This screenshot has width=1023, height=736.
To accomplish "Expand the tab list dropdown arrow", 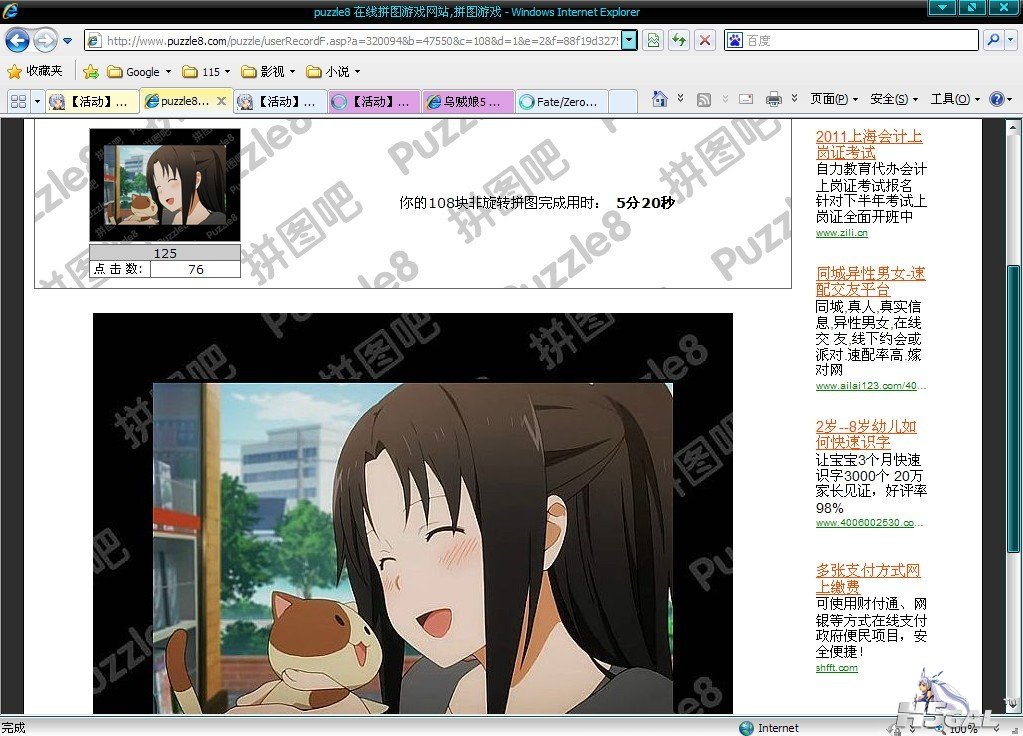I will pos(37,101).
